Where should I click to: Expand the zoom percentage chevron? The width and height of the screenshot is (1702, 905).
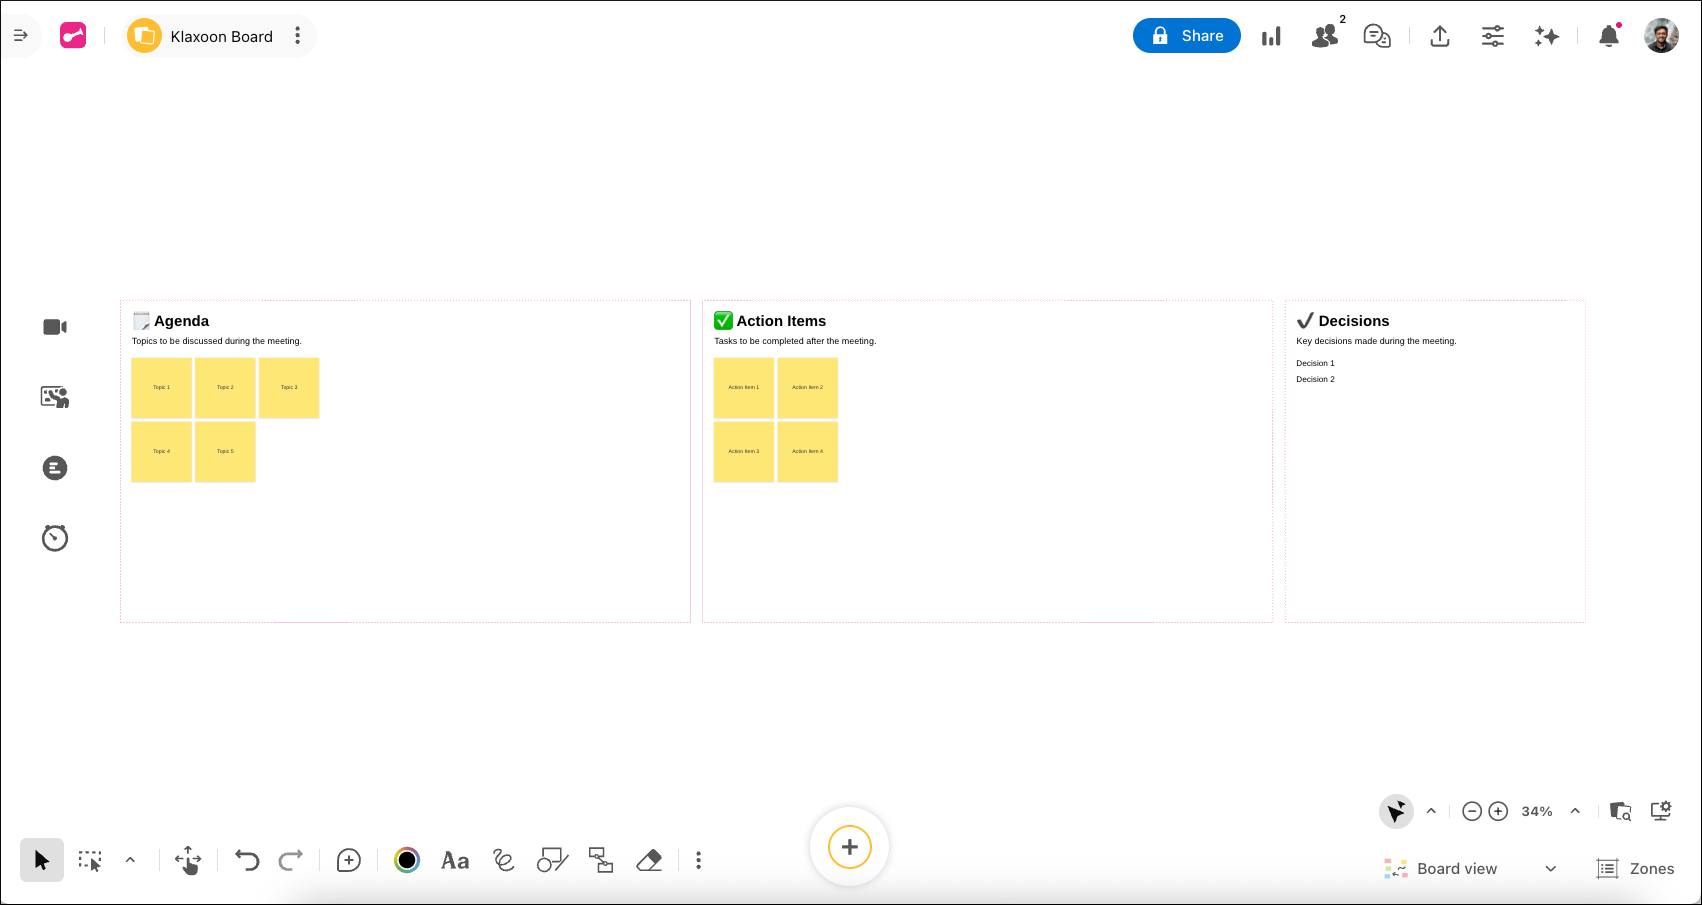[1576, 811]
